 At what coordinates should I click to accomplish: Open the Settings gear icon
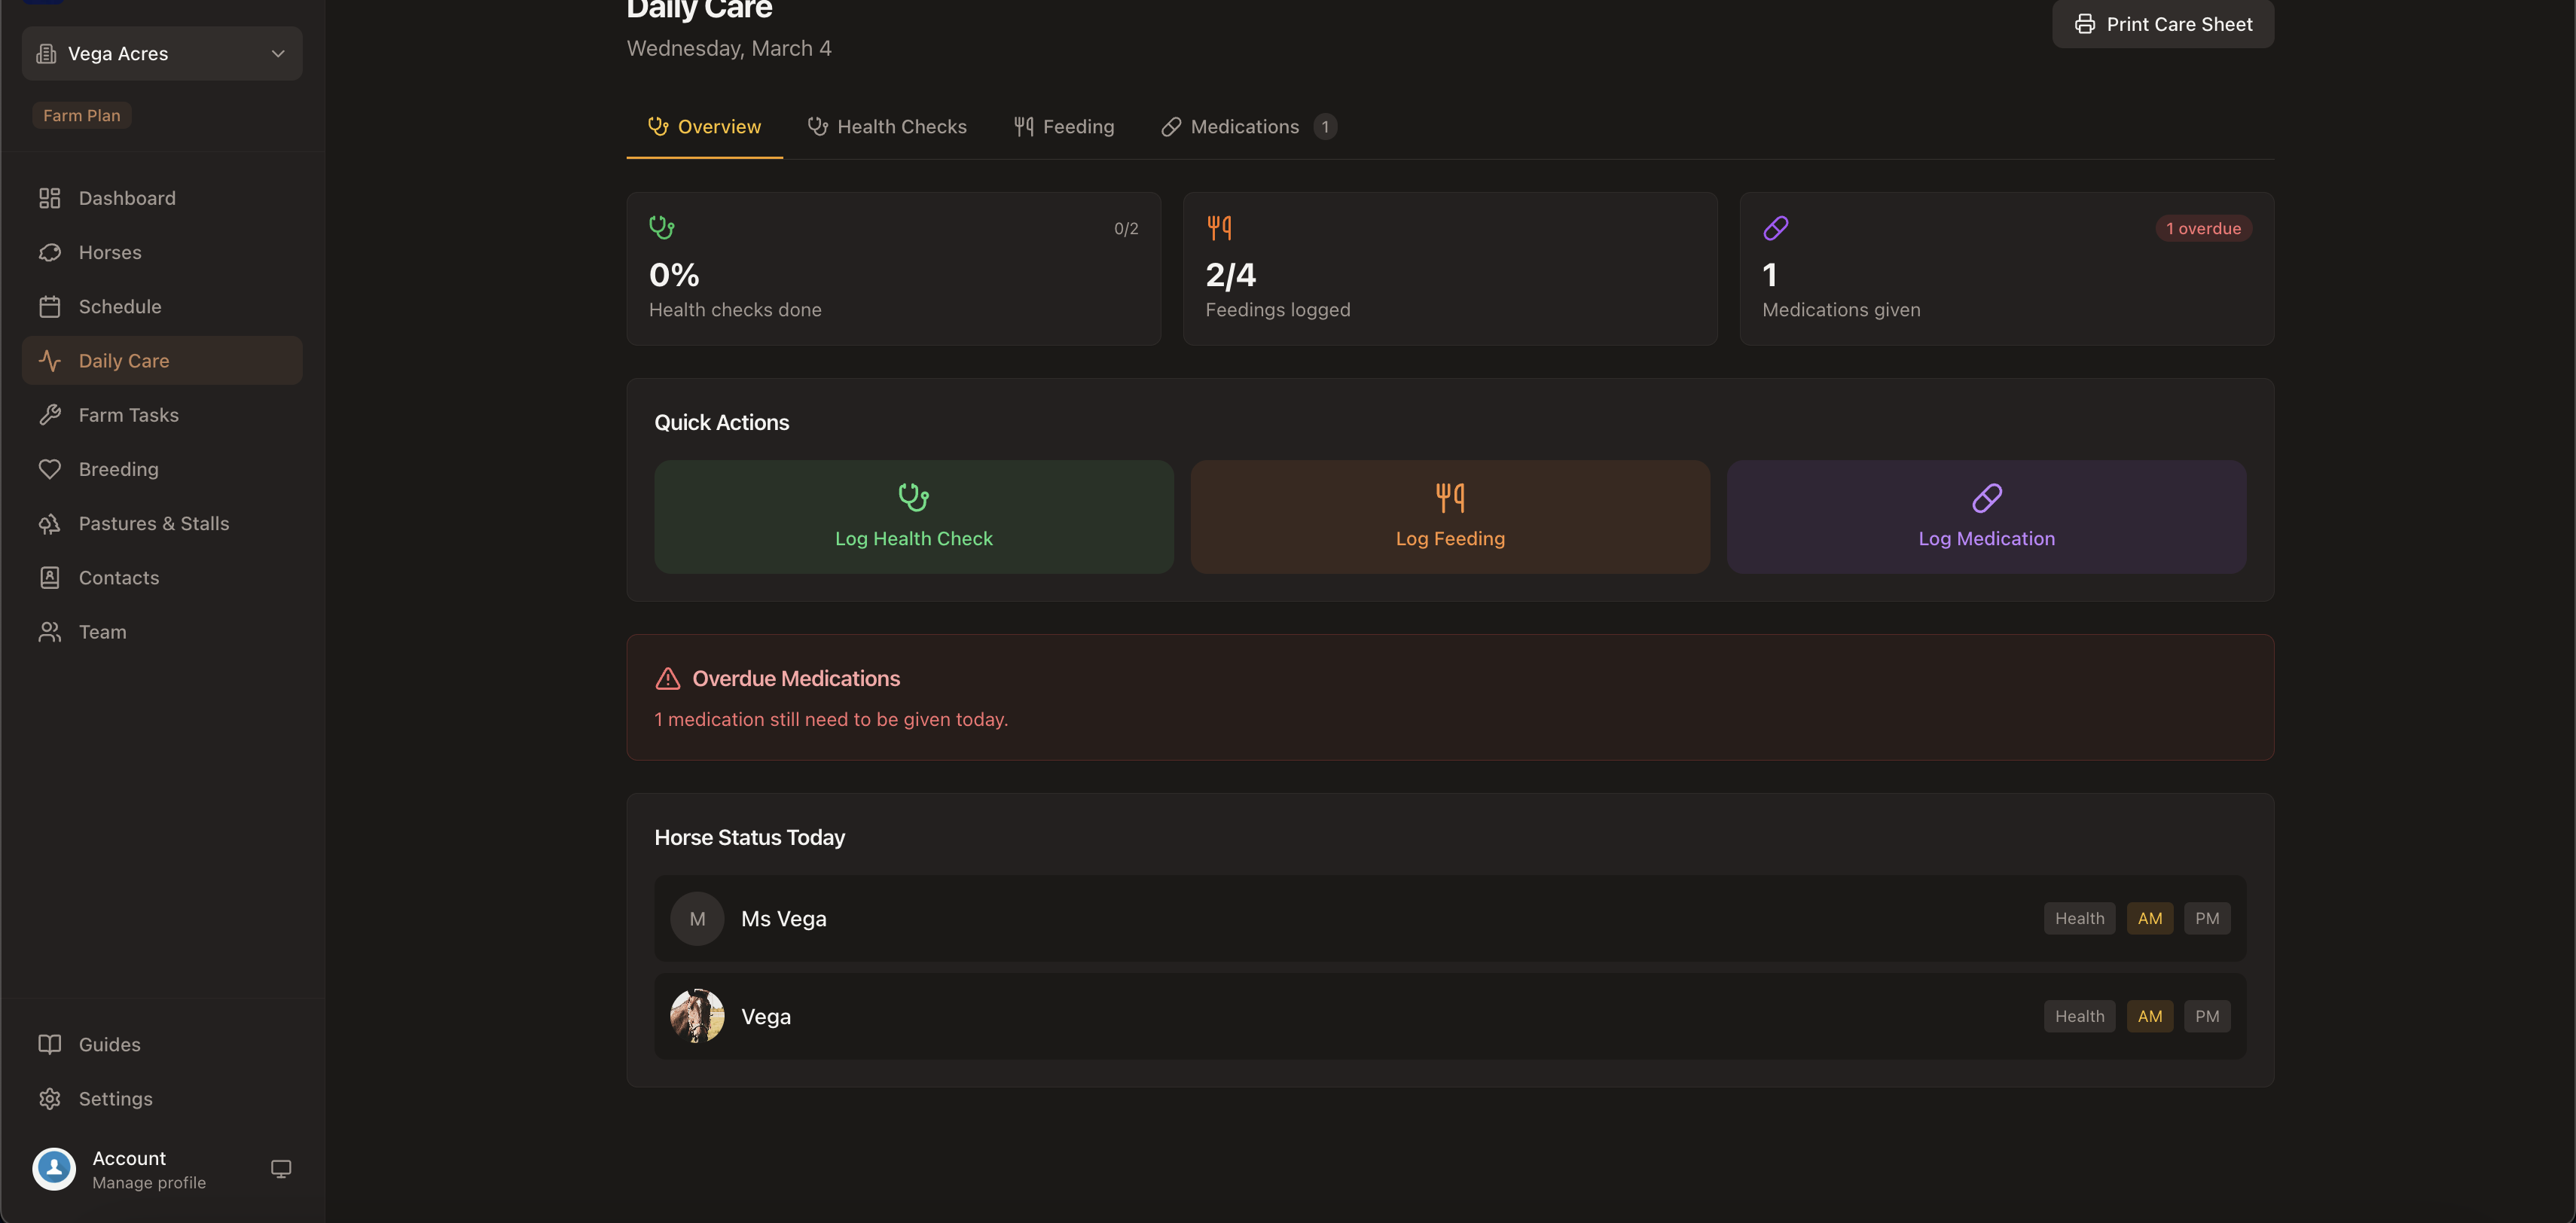click(51, 1098)
